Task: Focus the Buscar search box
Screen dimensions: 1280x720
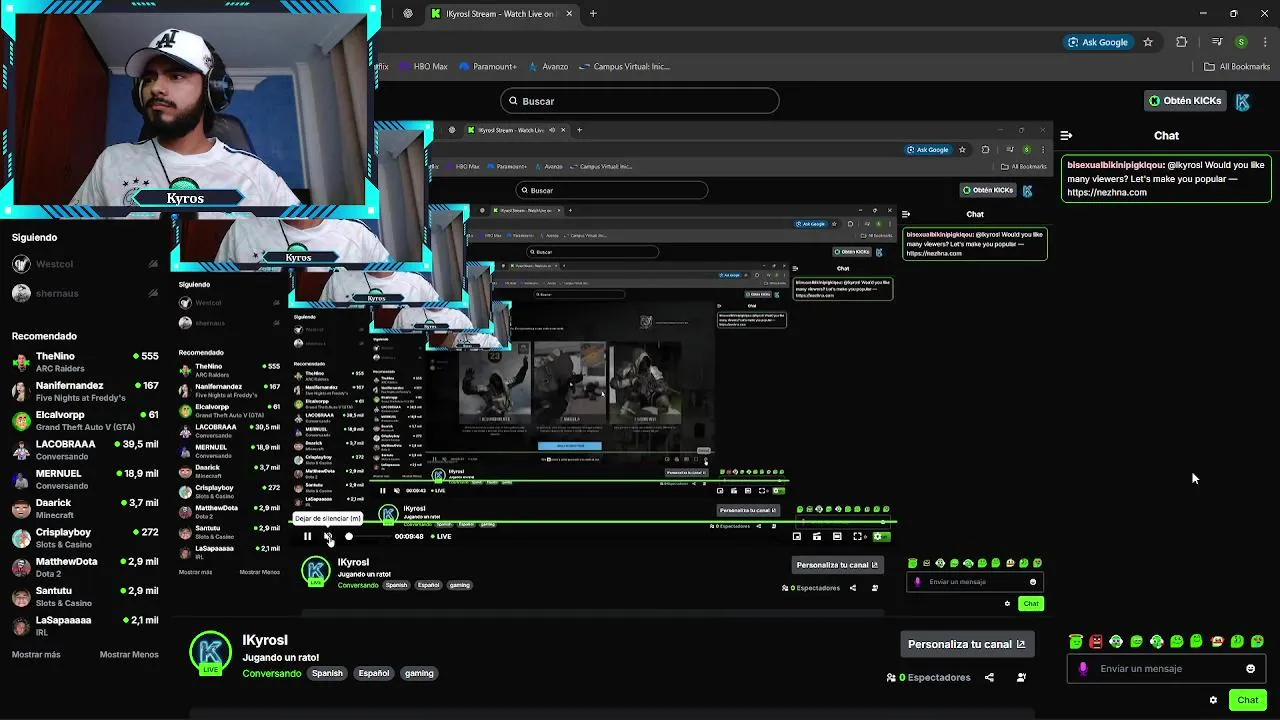Action: pyautogui.click(x=640, y=101)
